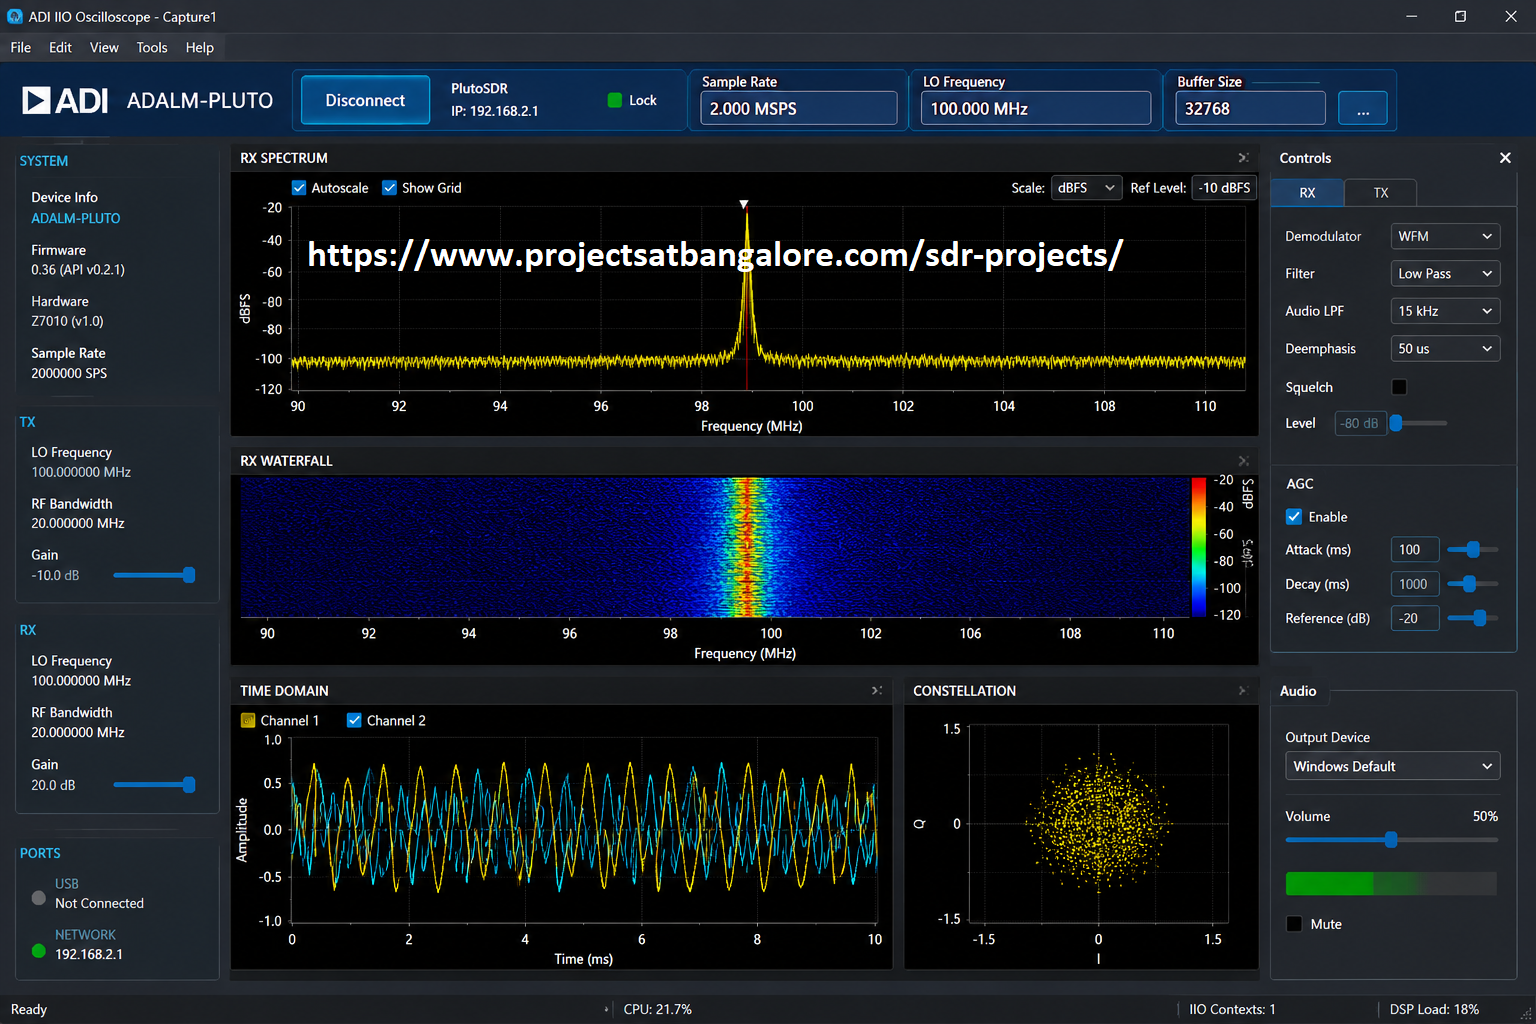Click the Ref Level -10 dBFS field

click(1225, 188)
